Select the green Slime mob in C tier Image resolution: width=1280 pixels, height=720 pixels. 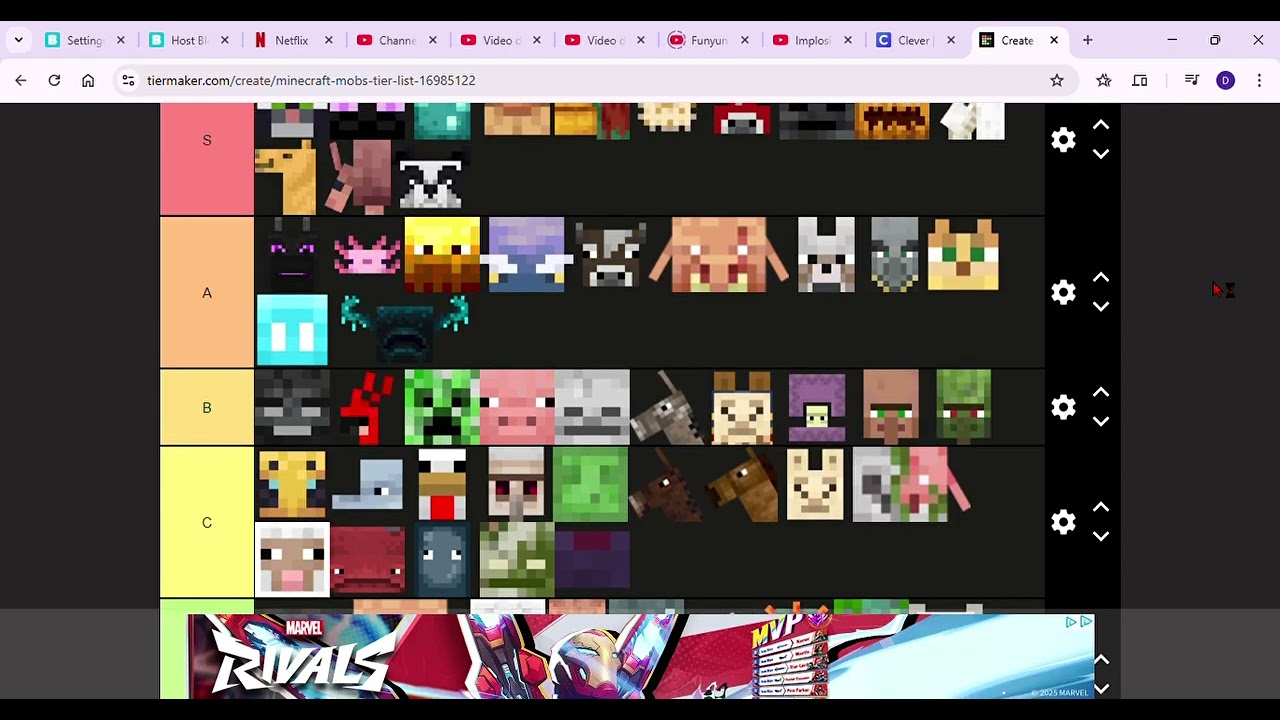pos(590,484)
